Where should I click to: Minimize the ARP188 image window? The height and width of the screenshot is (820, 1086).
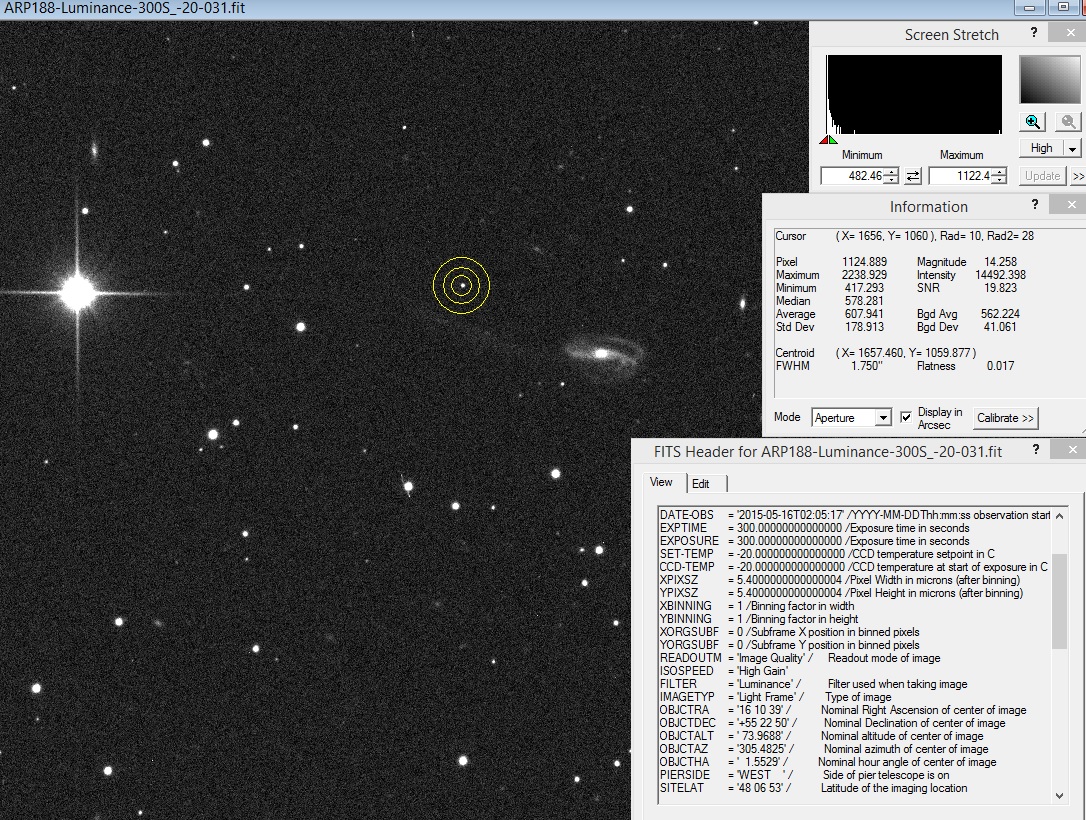tap(1030, 8)
